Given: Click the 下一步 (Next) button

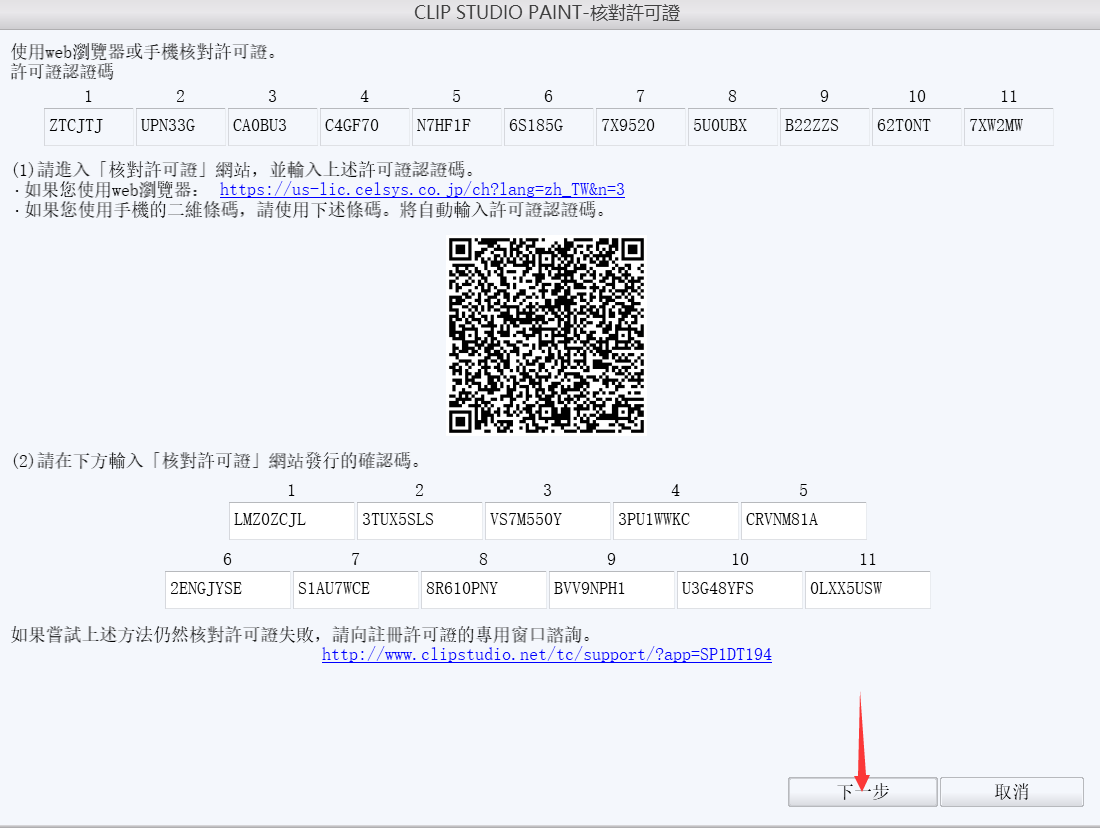Looking at the screenshot, I should (862, 792).
